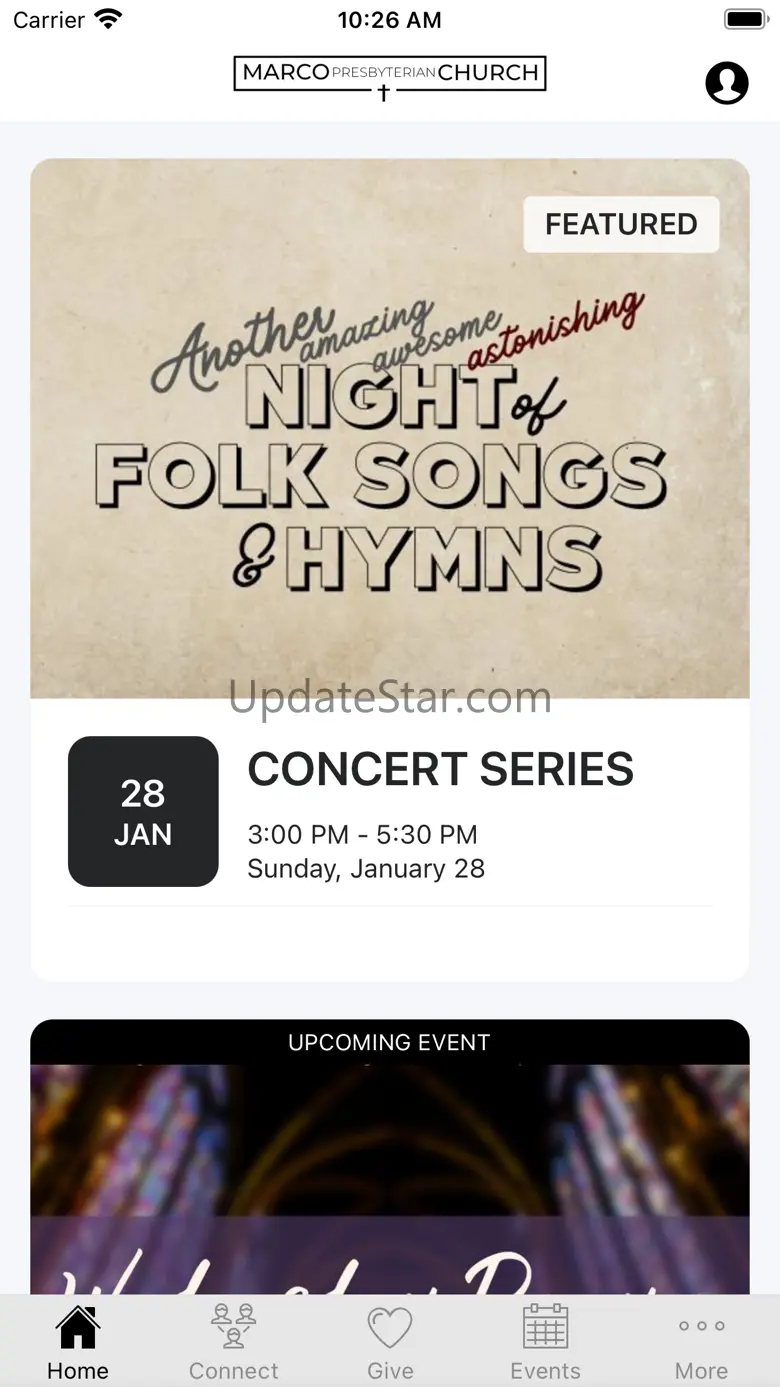
Task: Click the Marco Presbyterian Church name text
Action: click(x=390, y=72)
